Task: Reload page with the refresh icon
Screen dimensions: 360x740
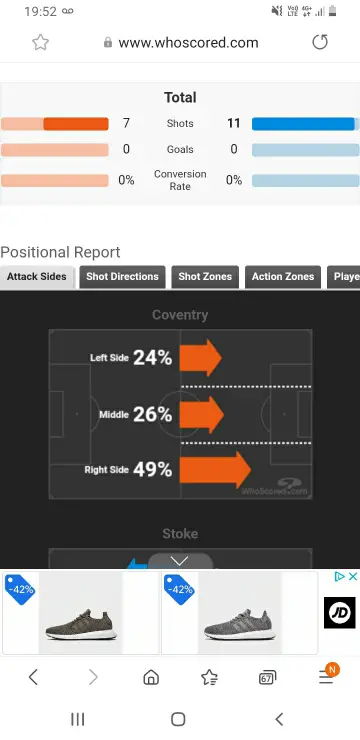Action: point(320,42)
